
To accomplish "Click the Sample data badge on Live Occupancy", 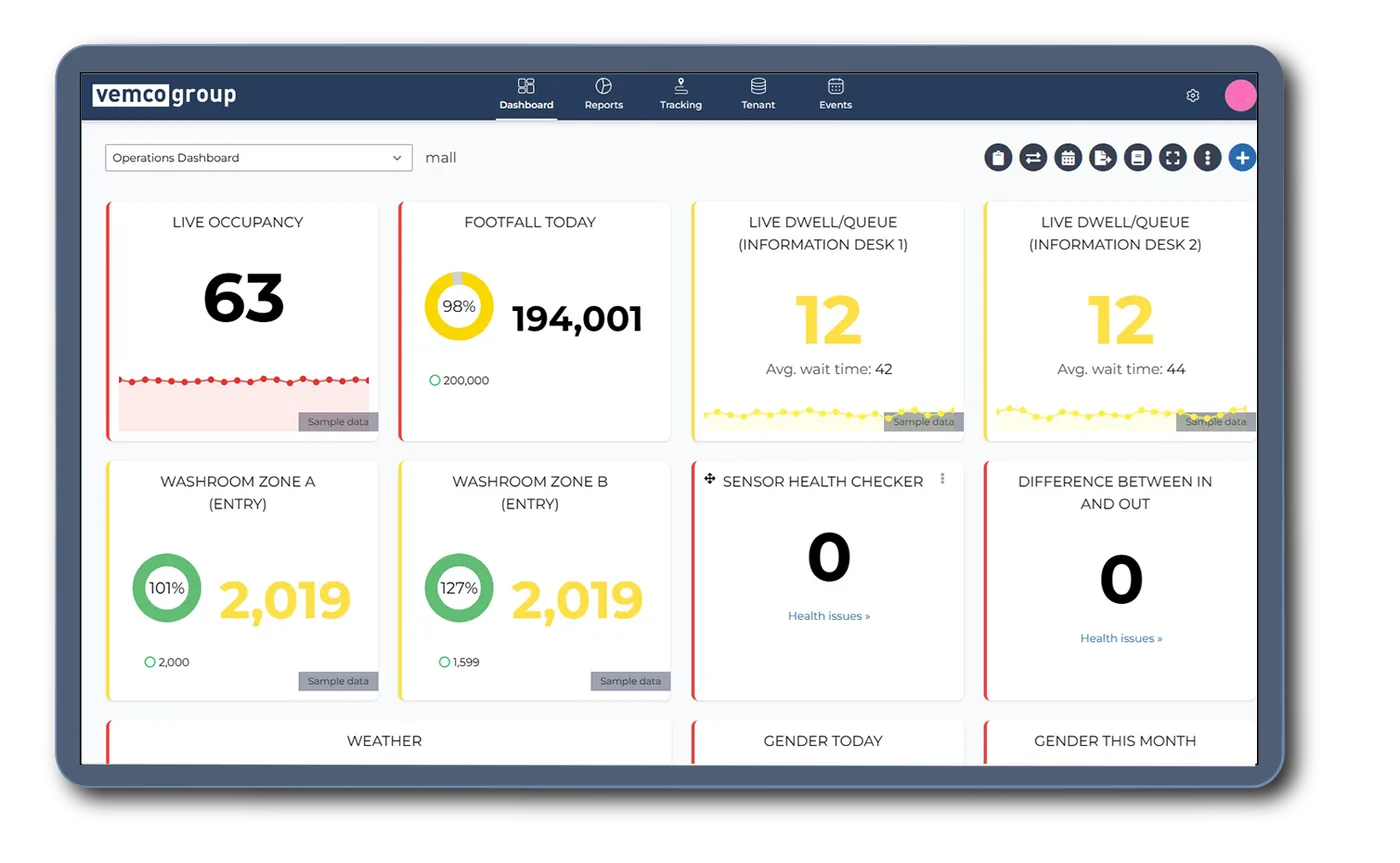I will [338, 422].
